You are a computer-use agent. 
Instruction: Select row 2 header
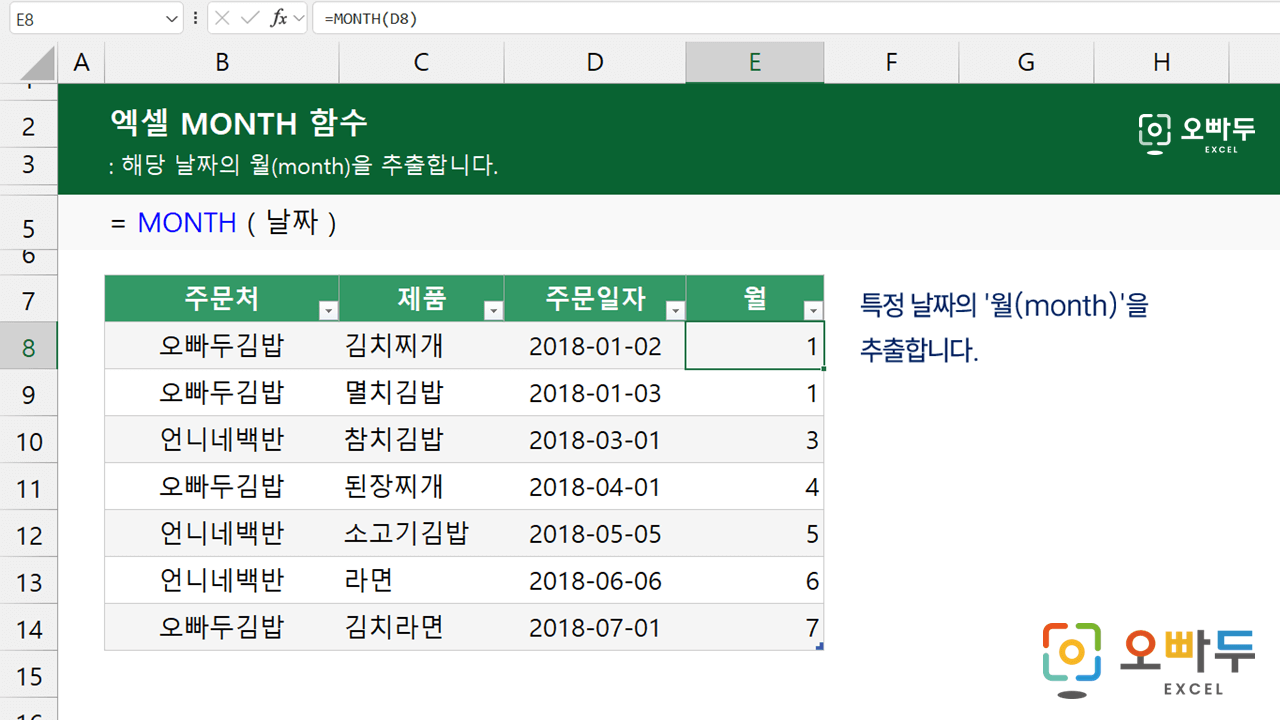[x=28, y=125]
